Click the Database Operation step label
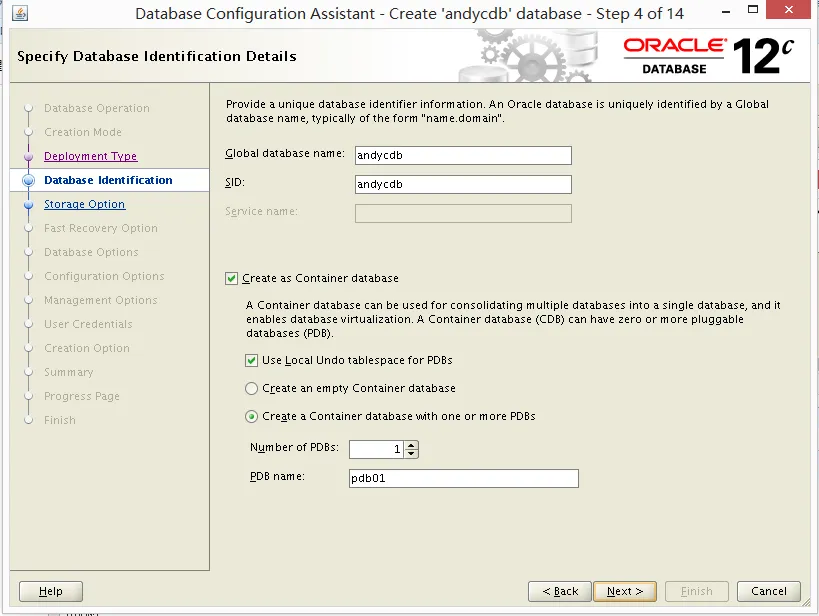This screenshot has height=616, width=819. [x=97, y=108]
